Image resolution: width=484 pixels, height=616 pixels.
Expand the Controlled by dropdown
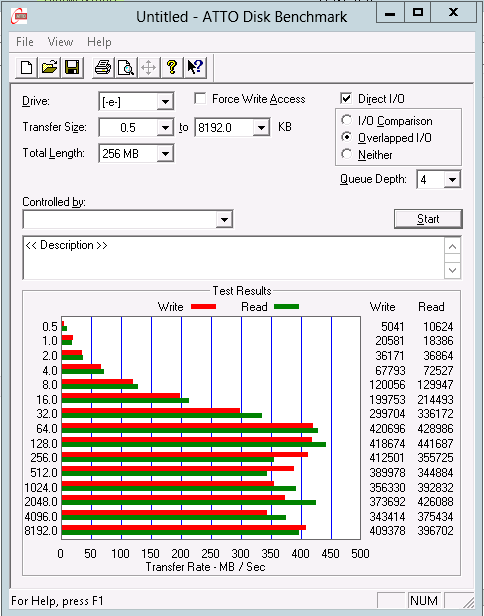click(224, 219)
